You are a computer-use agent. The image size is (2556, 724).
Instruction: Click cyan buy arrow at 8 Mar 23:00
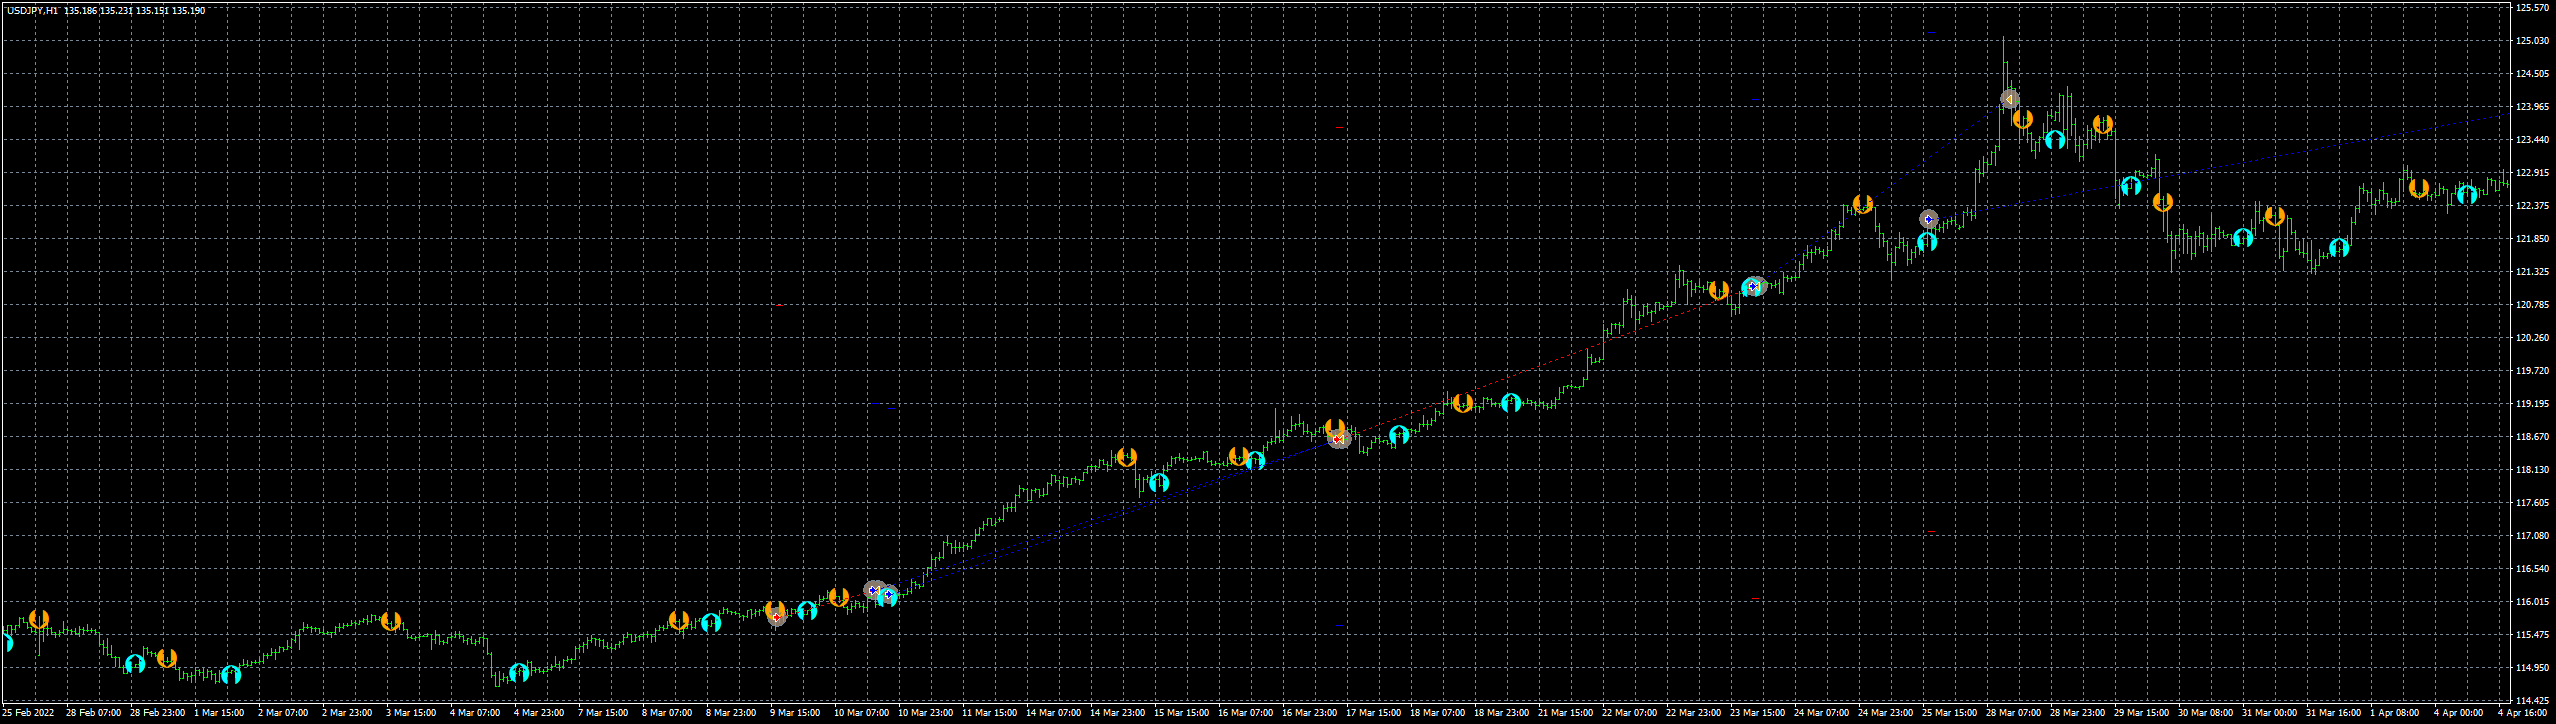[x=711, y=623]
